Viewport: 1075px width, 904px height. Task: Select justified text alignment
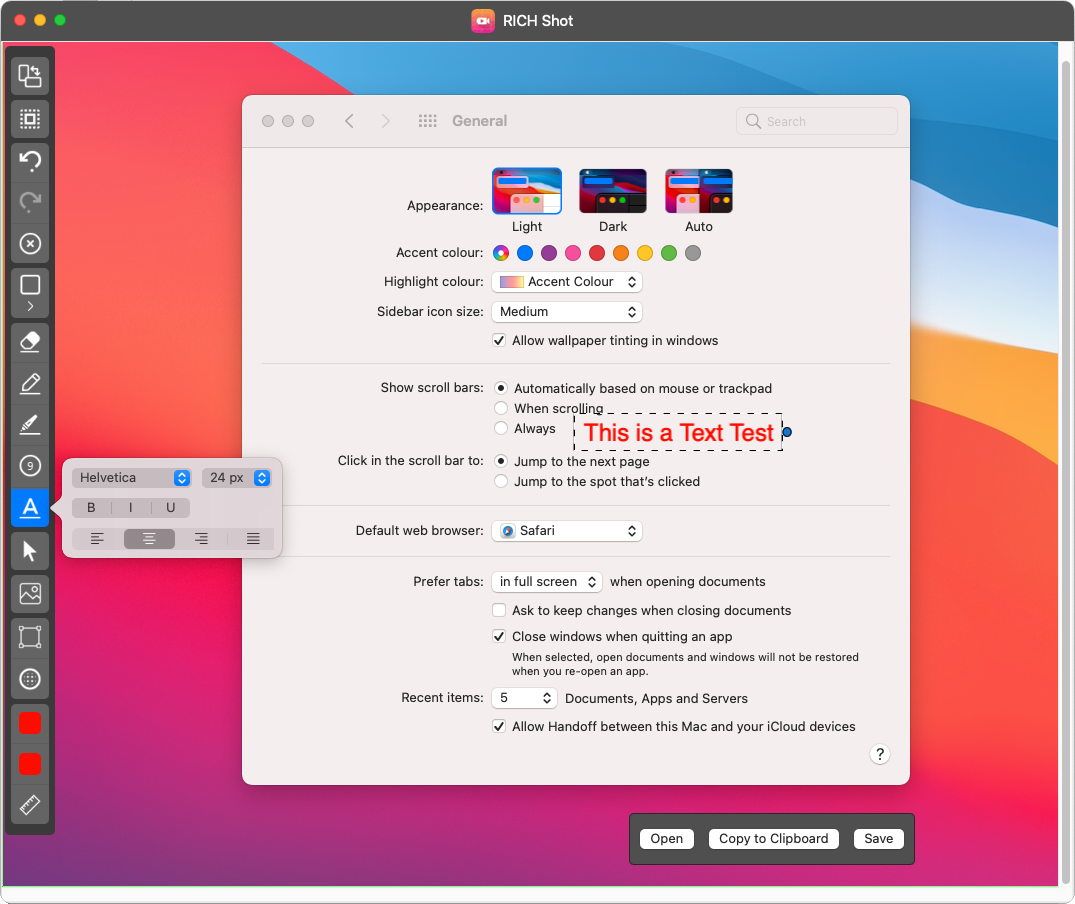pos(253,539)
